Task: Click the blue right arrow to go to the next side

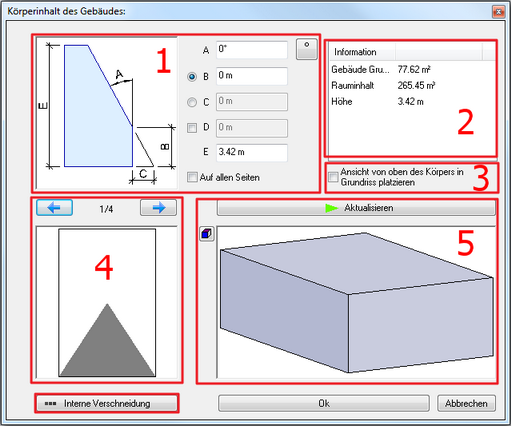Action: pyautogui.click(x=158, y=208)
